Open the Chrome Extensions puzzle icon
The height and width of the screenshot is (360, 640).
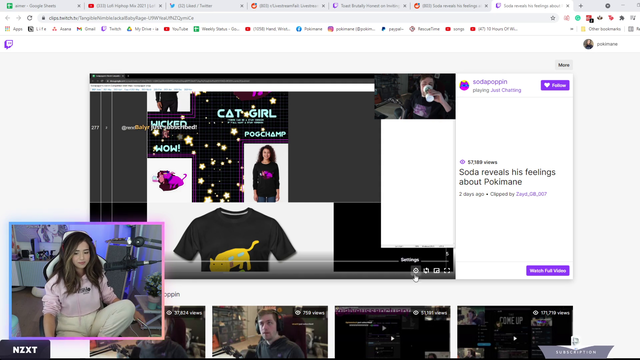point(622,18)
